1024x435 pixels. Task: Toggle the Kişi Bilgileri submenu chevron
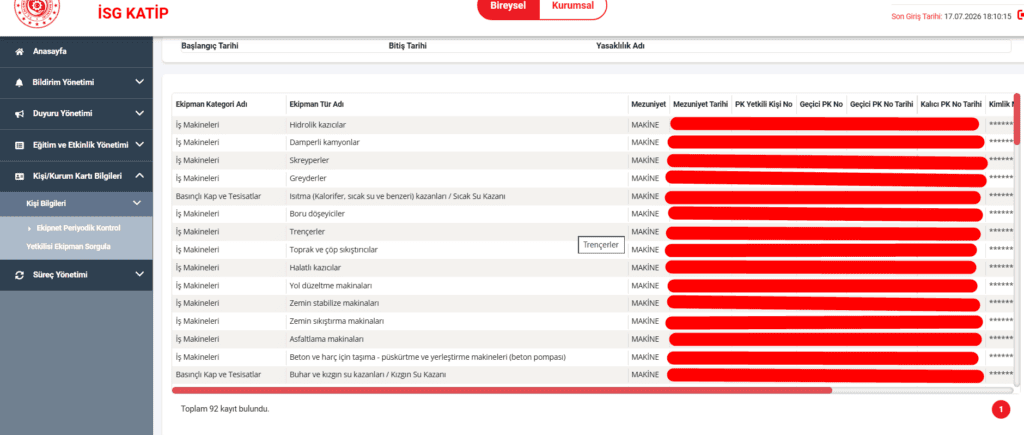click(x=136, y=203)
